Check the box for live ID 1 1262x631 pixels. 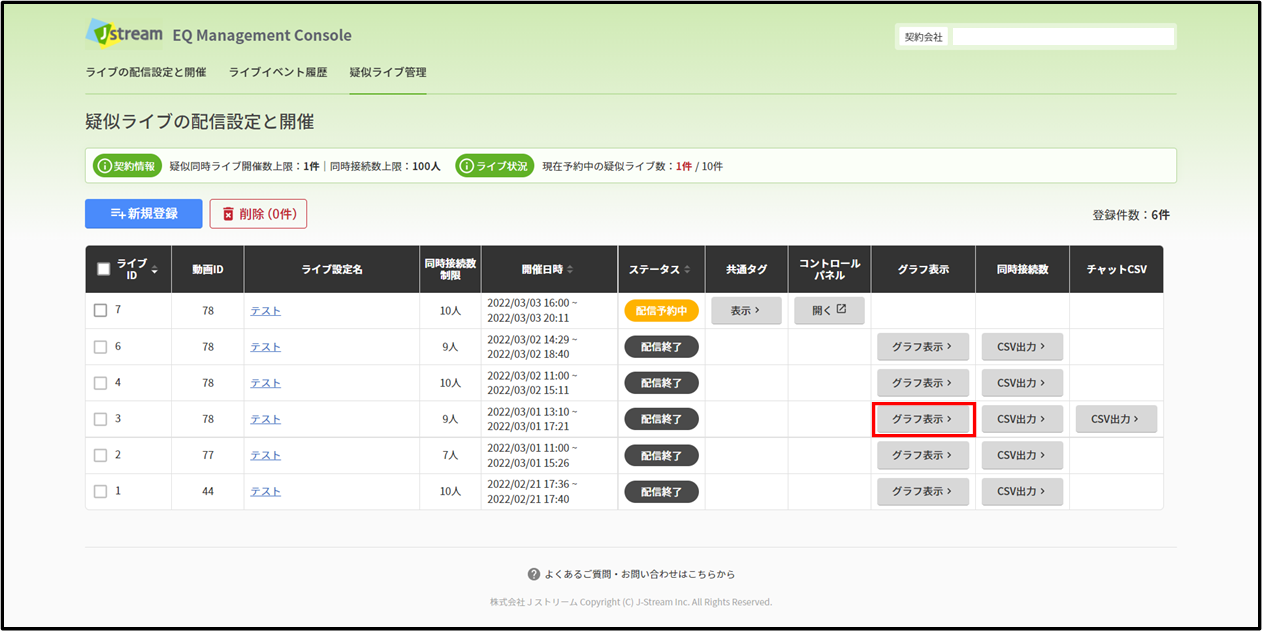click(100, 491)
